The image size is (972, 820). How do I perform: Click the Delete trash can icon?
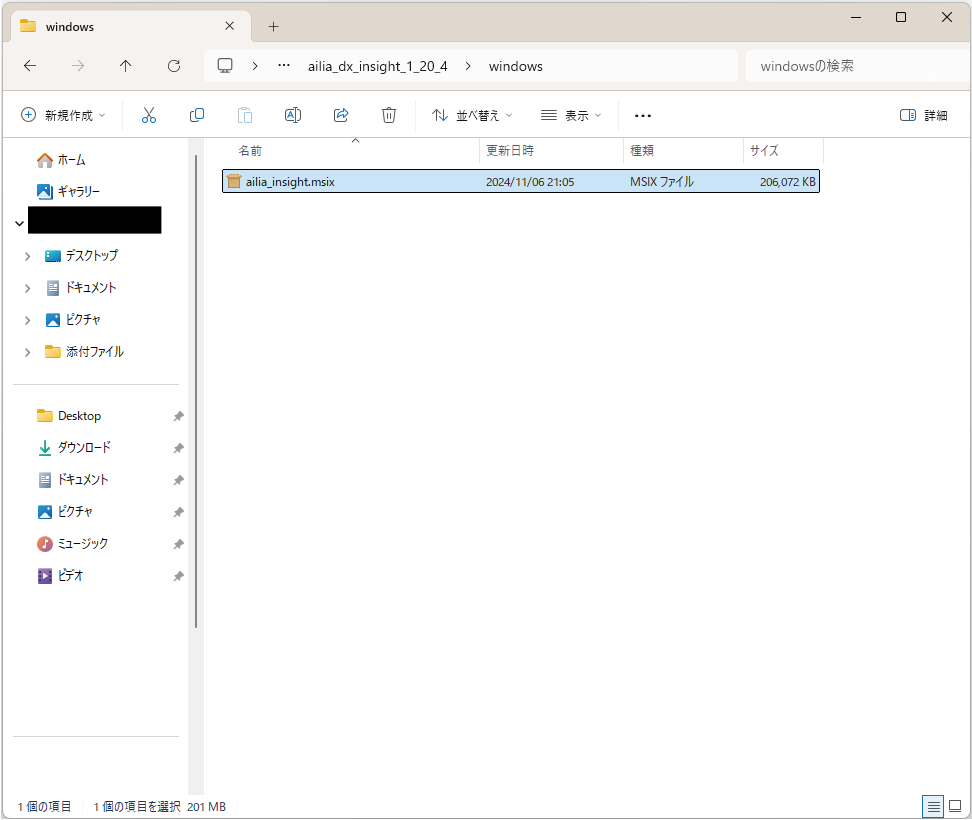coord(389,115)
